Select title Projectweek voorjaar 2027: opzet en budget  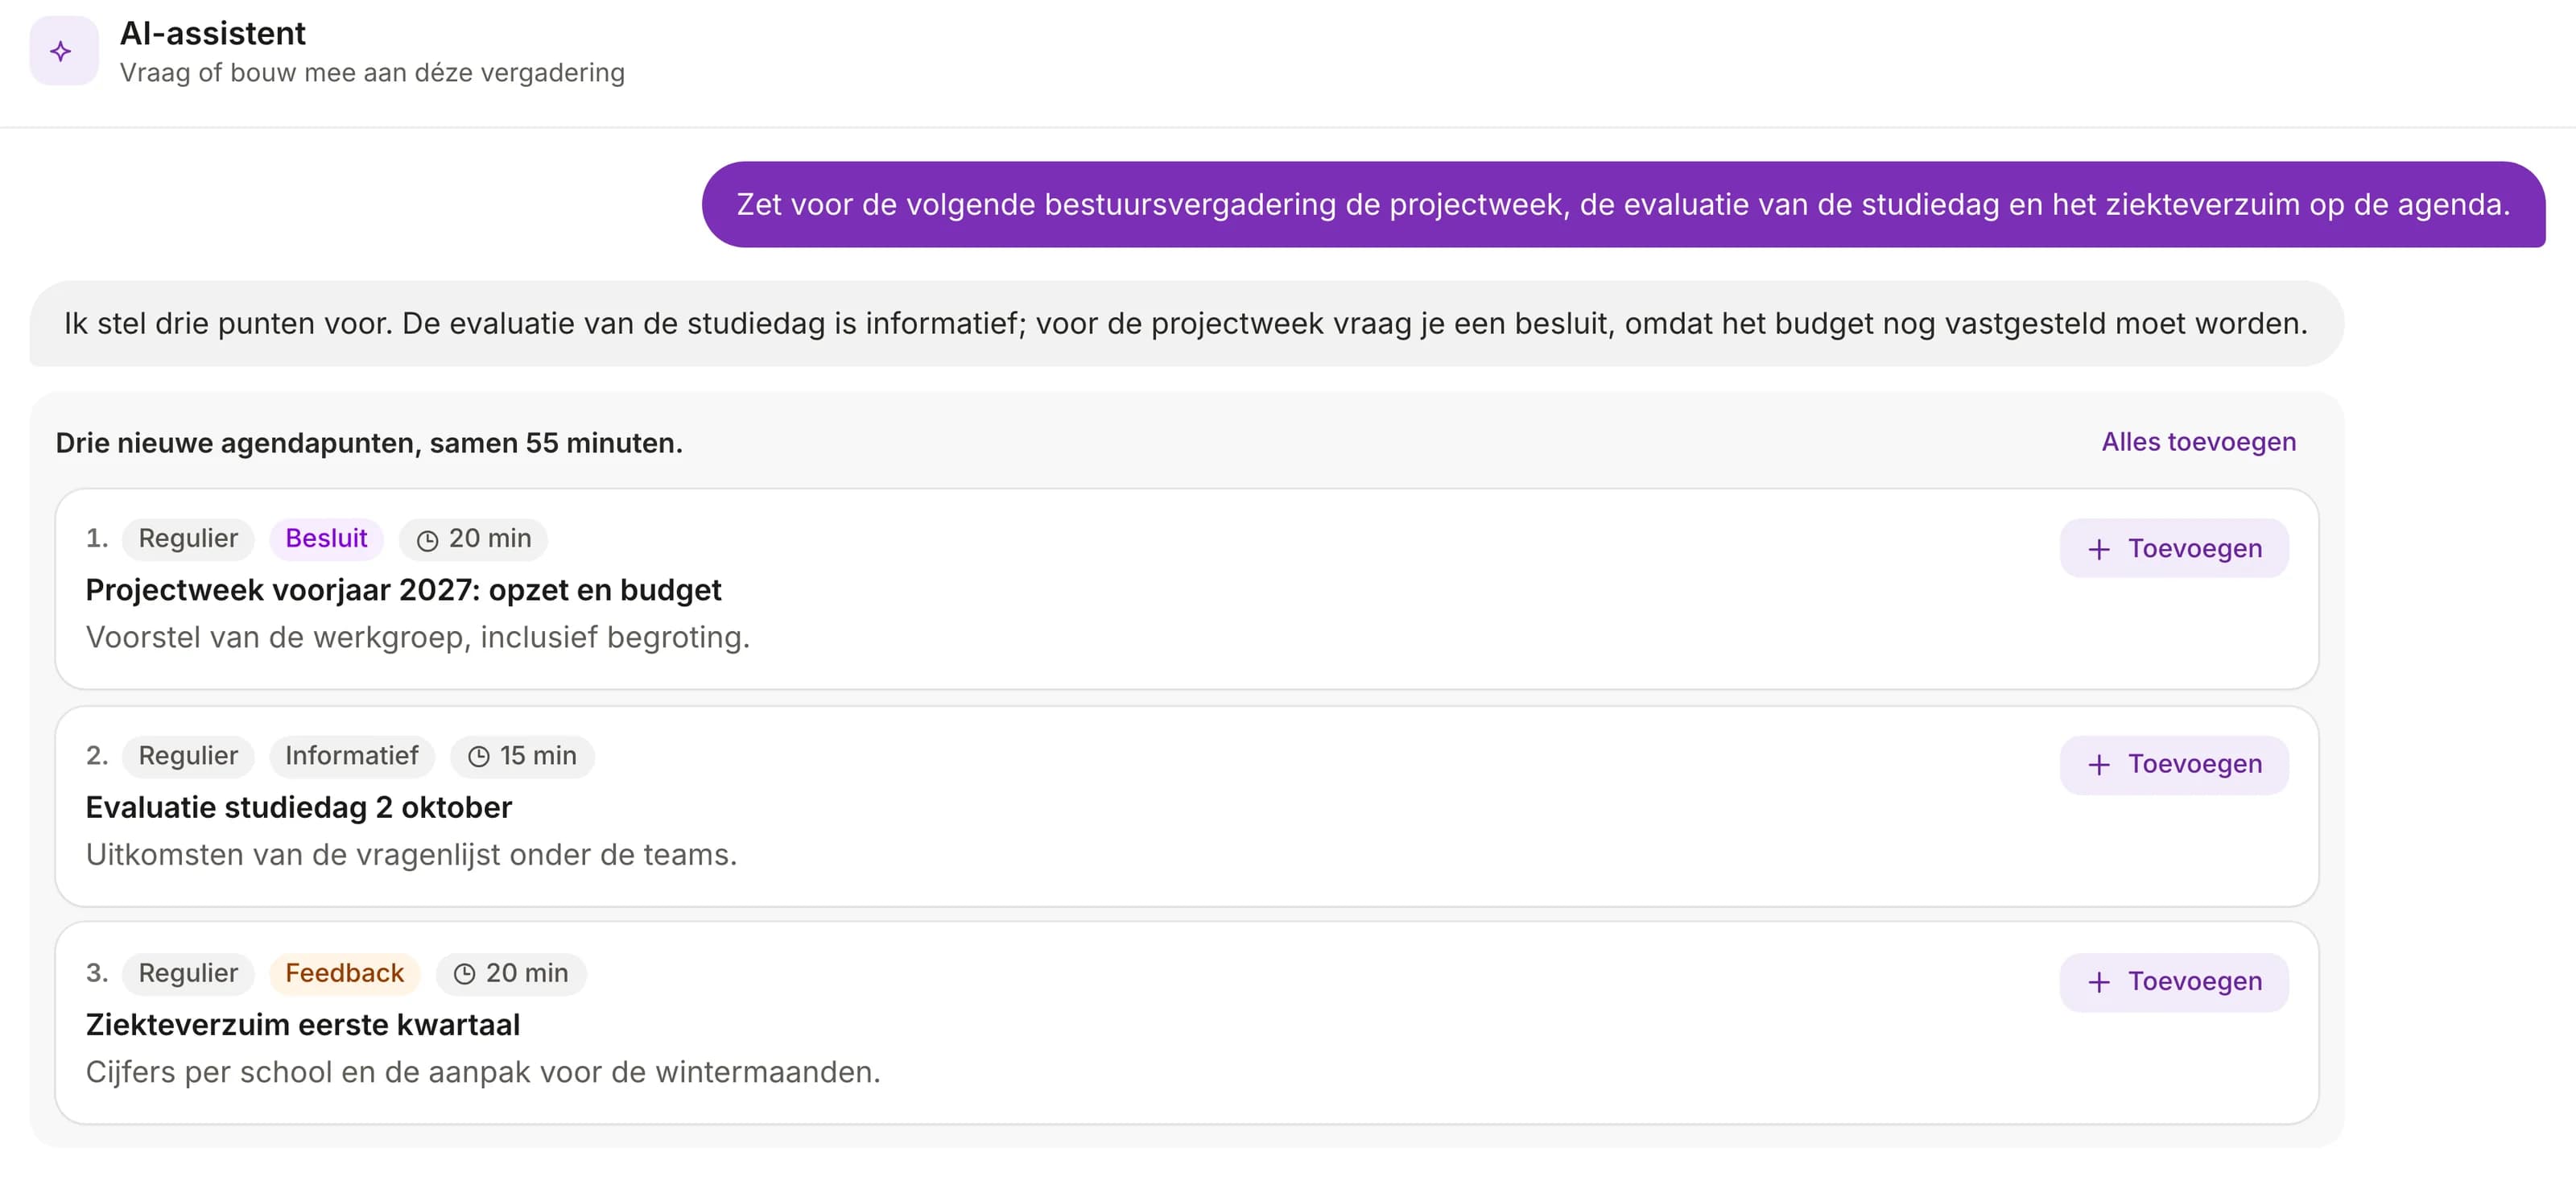pyautogui.click(x=403, y=590)
